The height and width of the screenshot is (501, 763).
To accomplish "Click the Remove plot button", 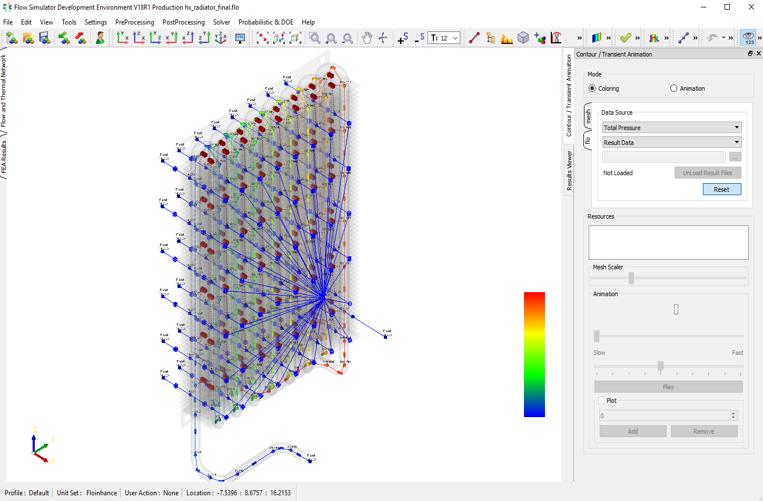I will [704, 431].
